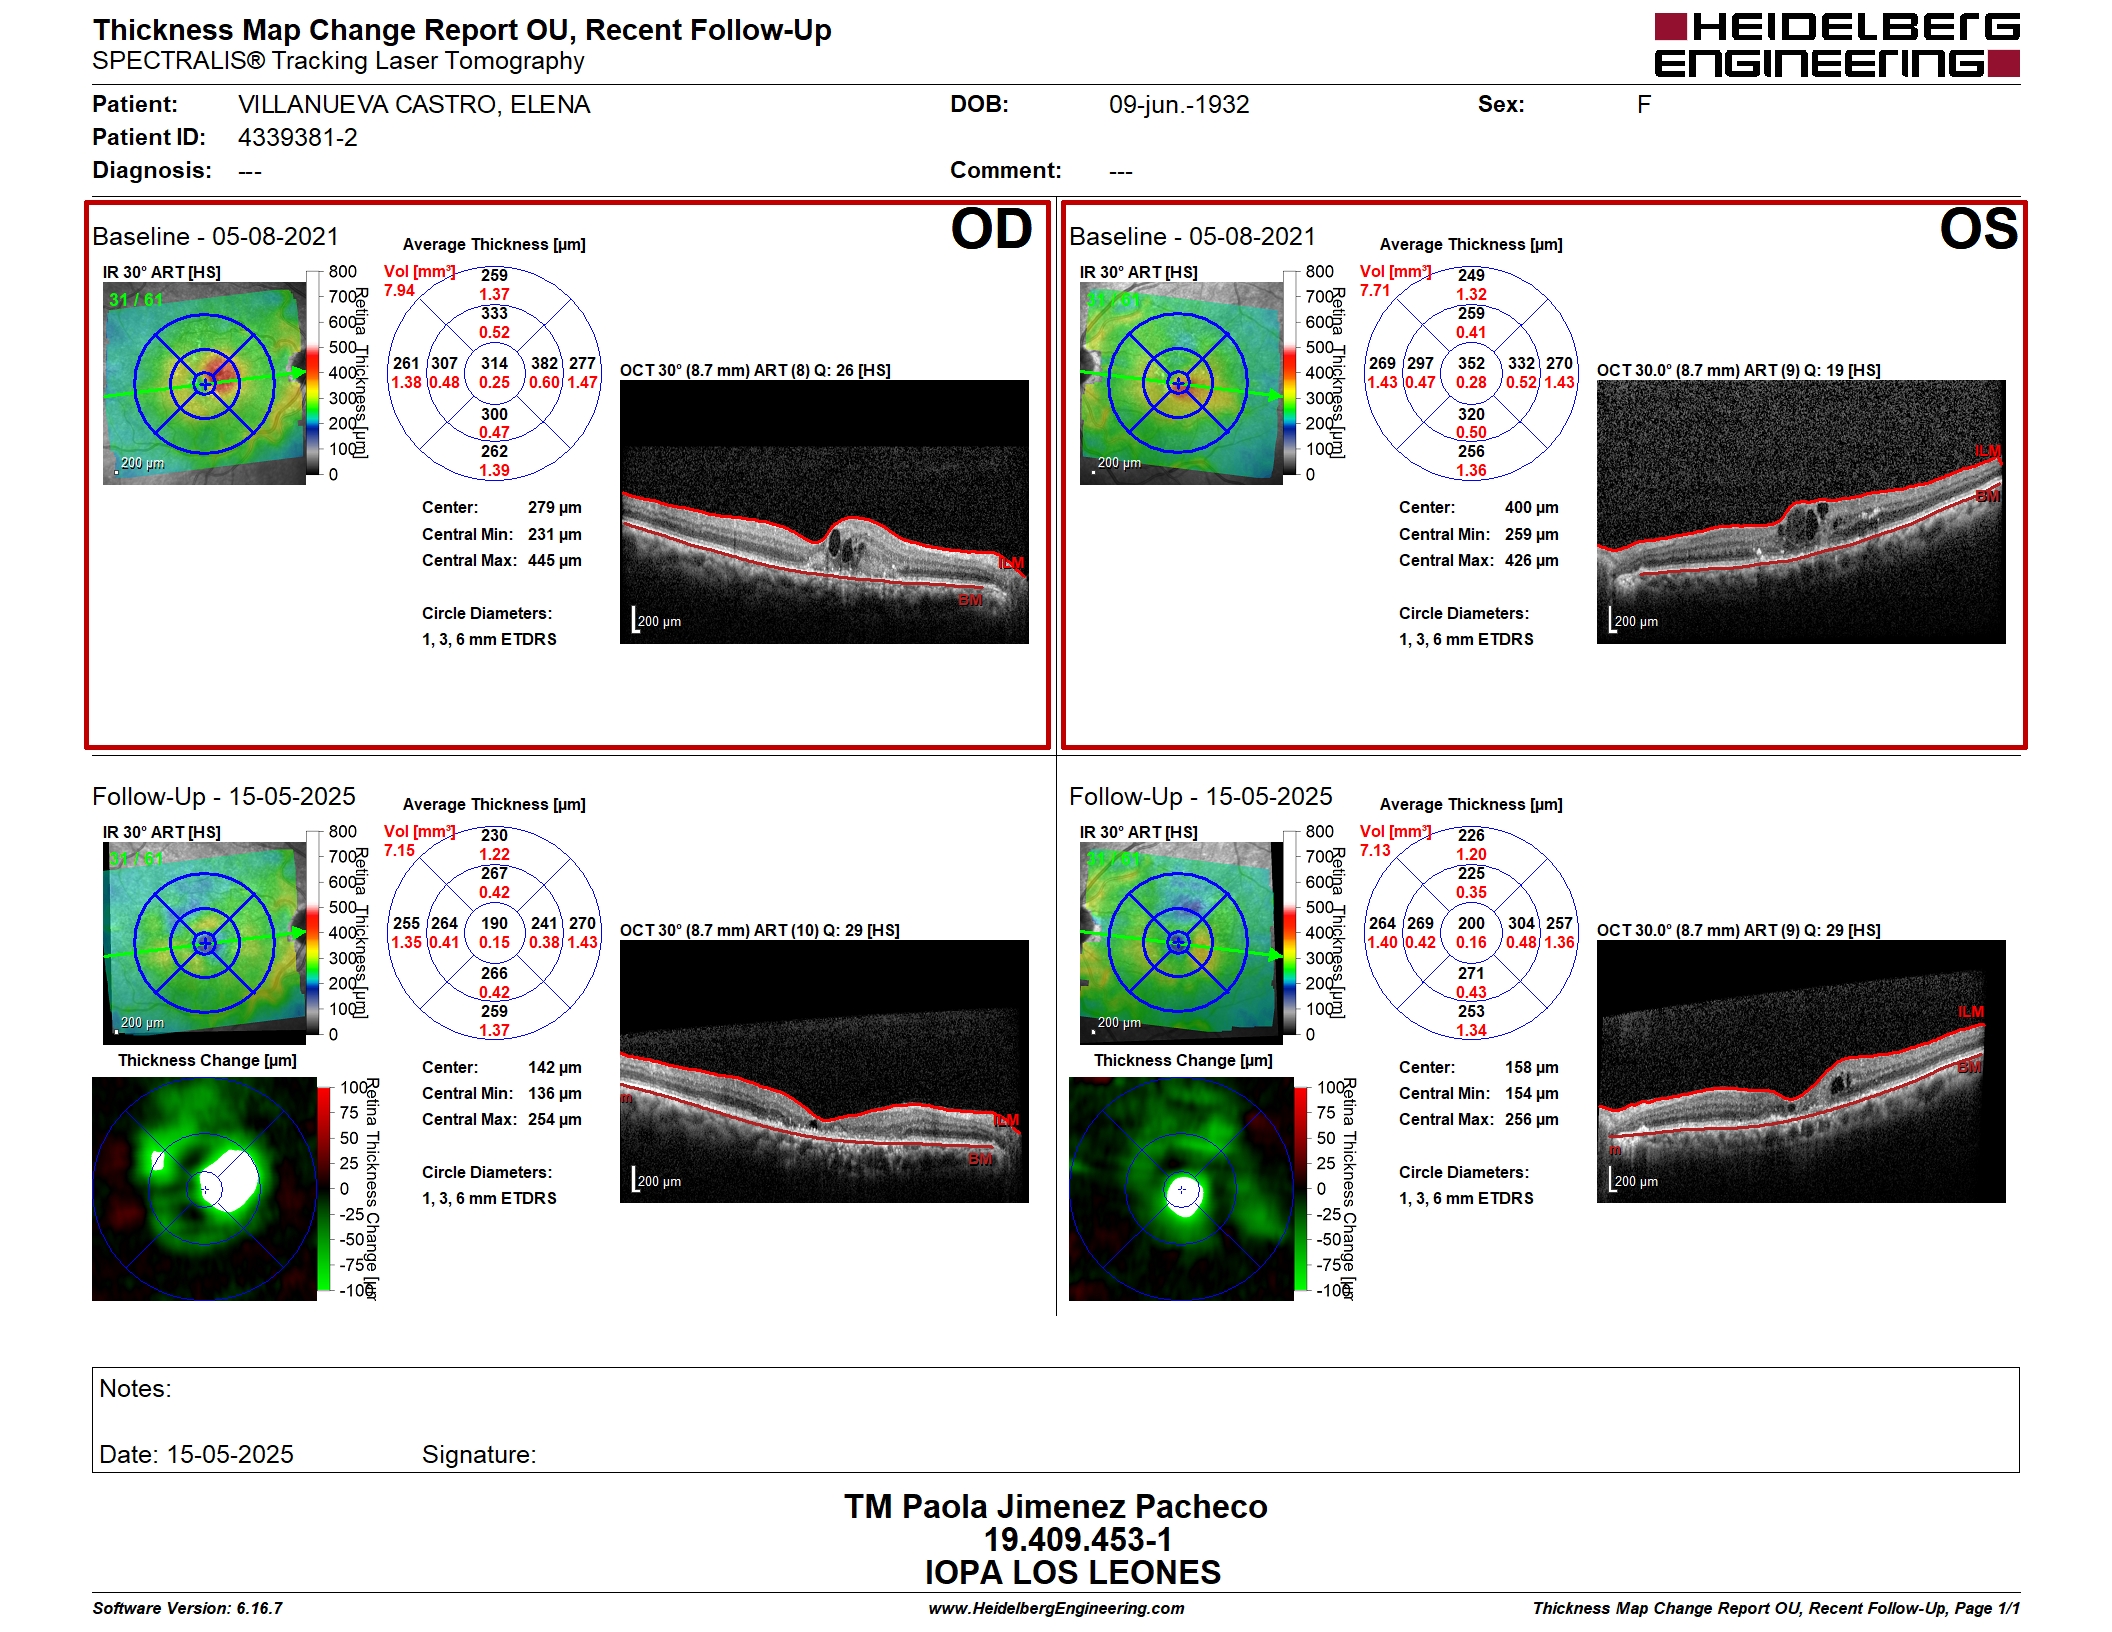Click OD follow-up volume value 7.15
Viewport: 2112px width, 1632px height.
pos(399,851)
